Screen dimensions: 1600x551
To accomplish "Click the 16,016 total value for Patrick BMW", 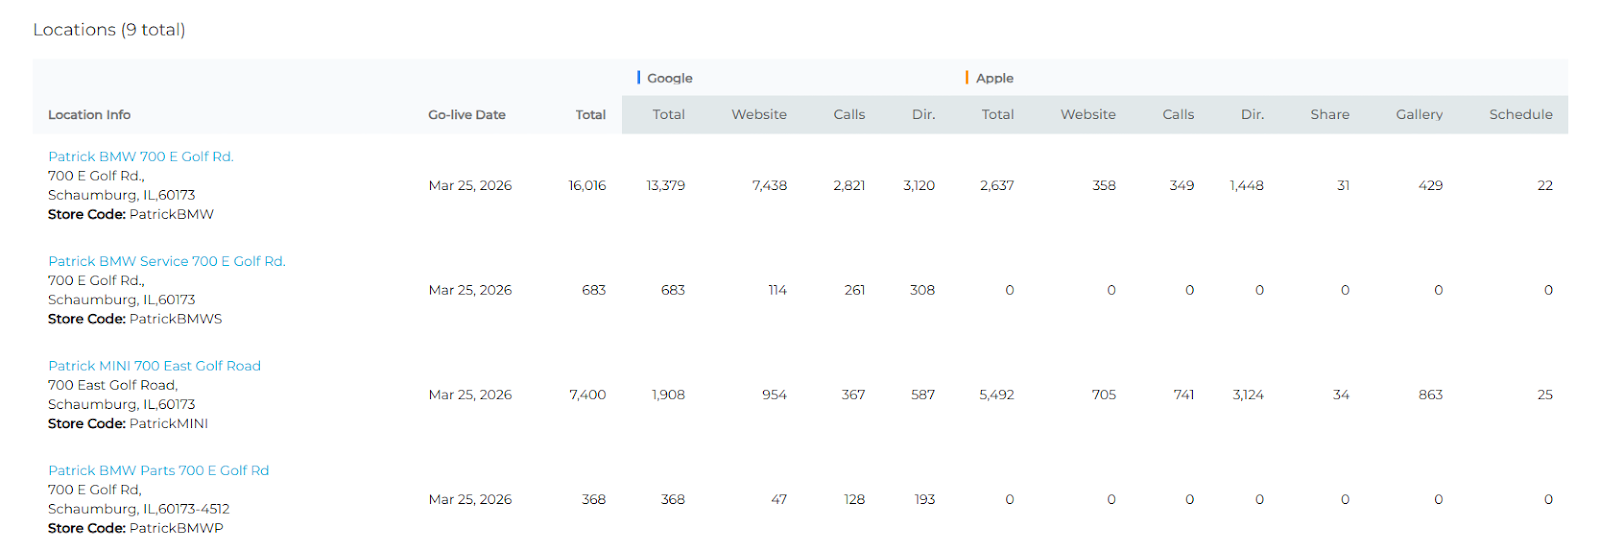I will coord(587,186).
